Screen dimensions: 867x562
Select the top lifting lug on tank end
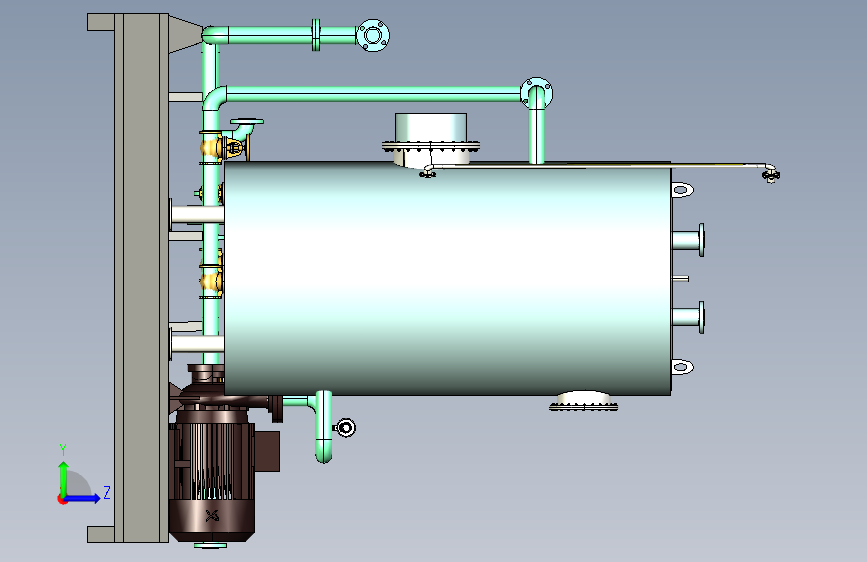[x=682, y=190]
